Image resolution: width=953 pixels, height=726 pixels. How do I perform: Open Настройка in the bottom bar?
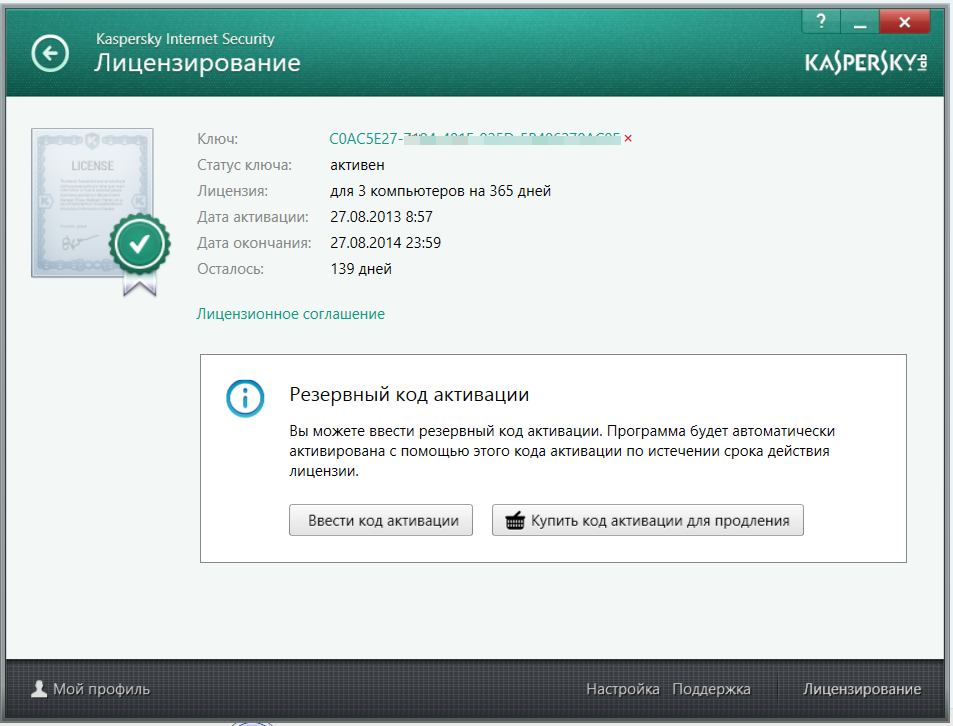coord(622,689)
